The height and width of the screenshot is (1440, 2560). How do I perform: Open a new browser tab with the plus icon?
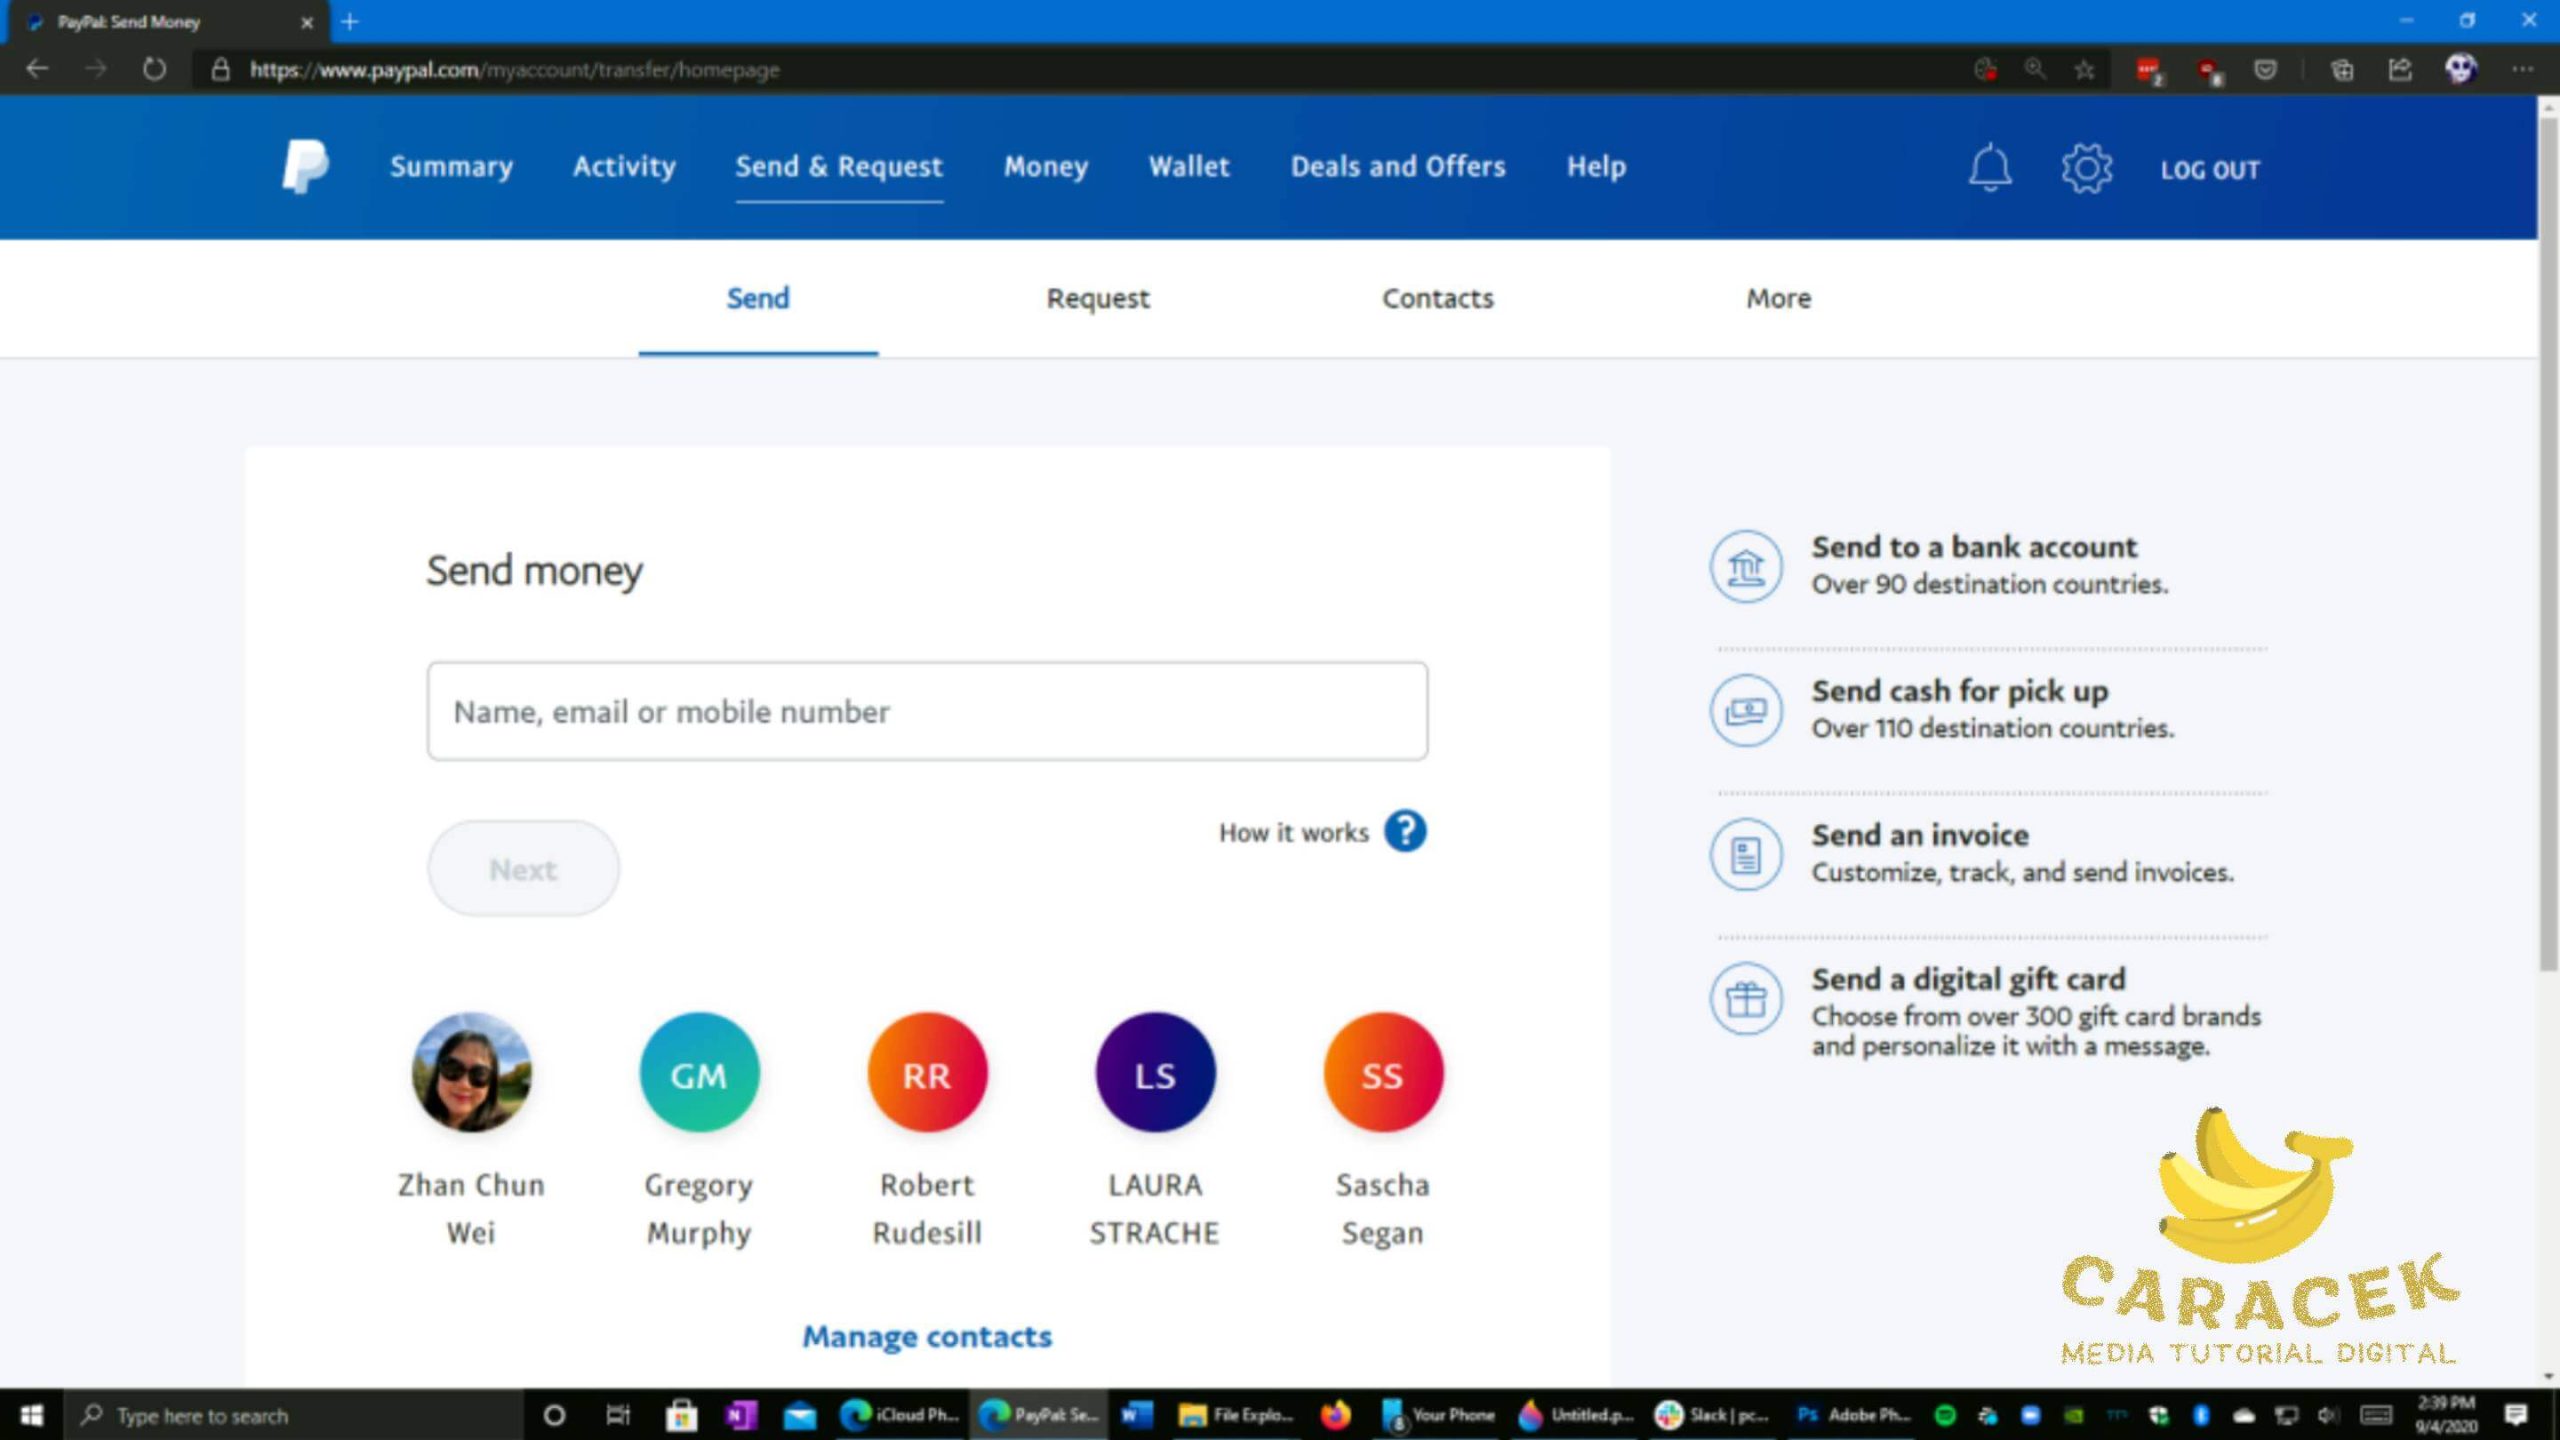[x=350, y=21]
